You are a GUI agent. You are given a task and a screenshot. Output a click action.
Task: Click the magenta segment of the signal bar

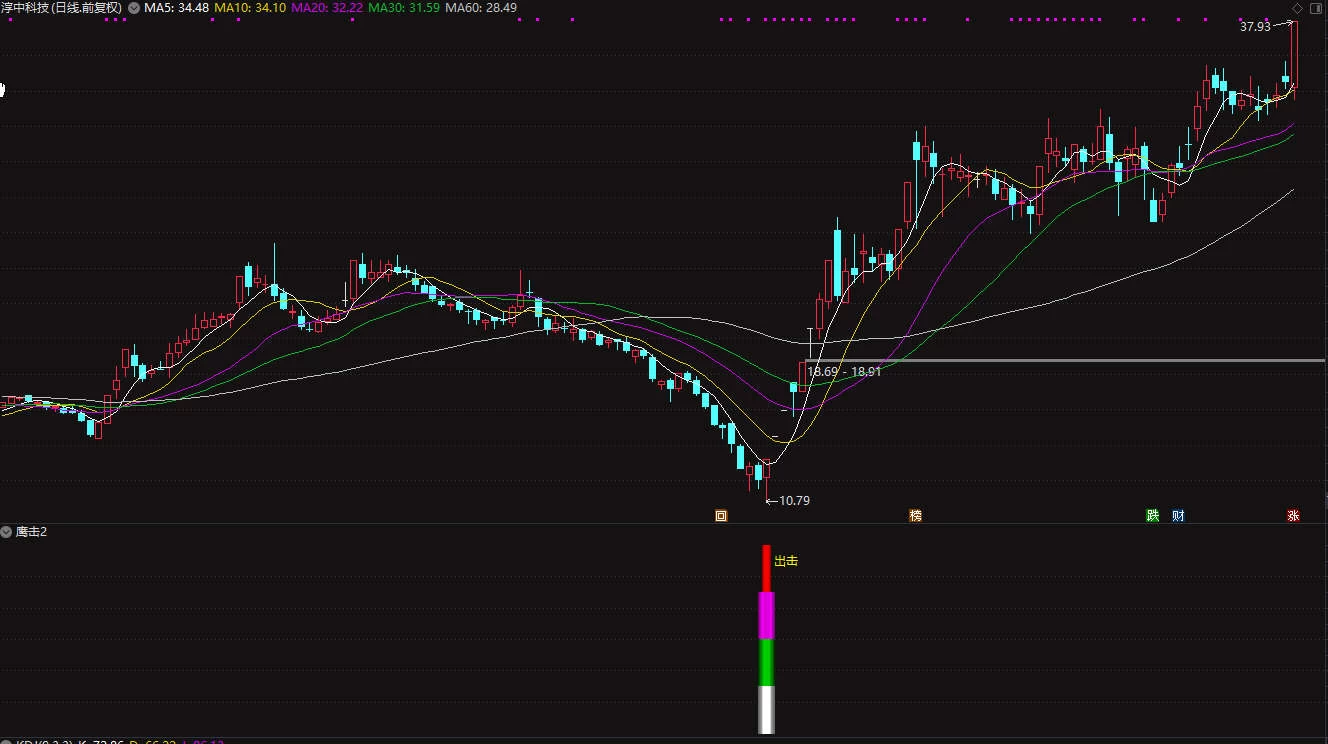pos(767,615)
